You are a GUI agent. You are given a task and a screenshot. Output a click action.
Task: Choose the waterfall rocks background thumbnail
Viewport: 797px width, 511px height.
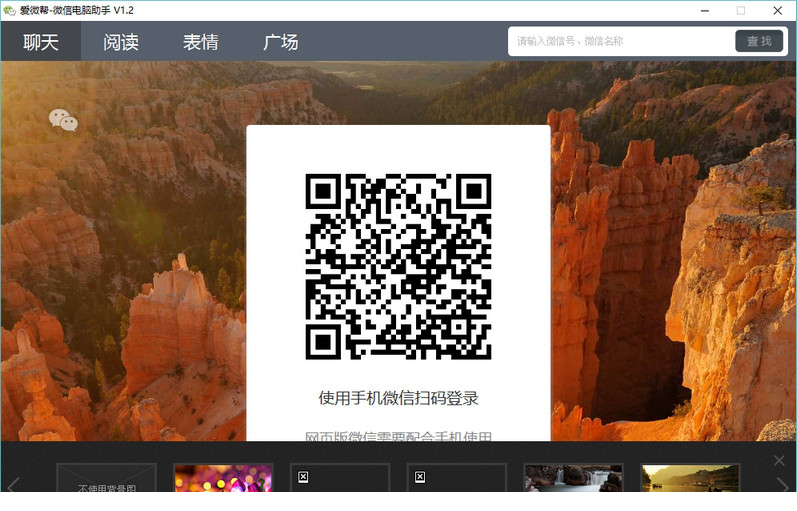pos(573,478)
